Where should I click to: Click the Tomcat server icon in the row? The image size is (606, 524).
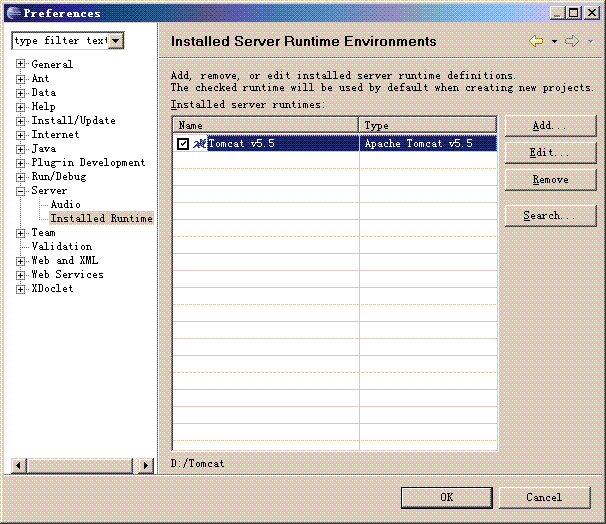pyautogui.click(x=200, y=144)
